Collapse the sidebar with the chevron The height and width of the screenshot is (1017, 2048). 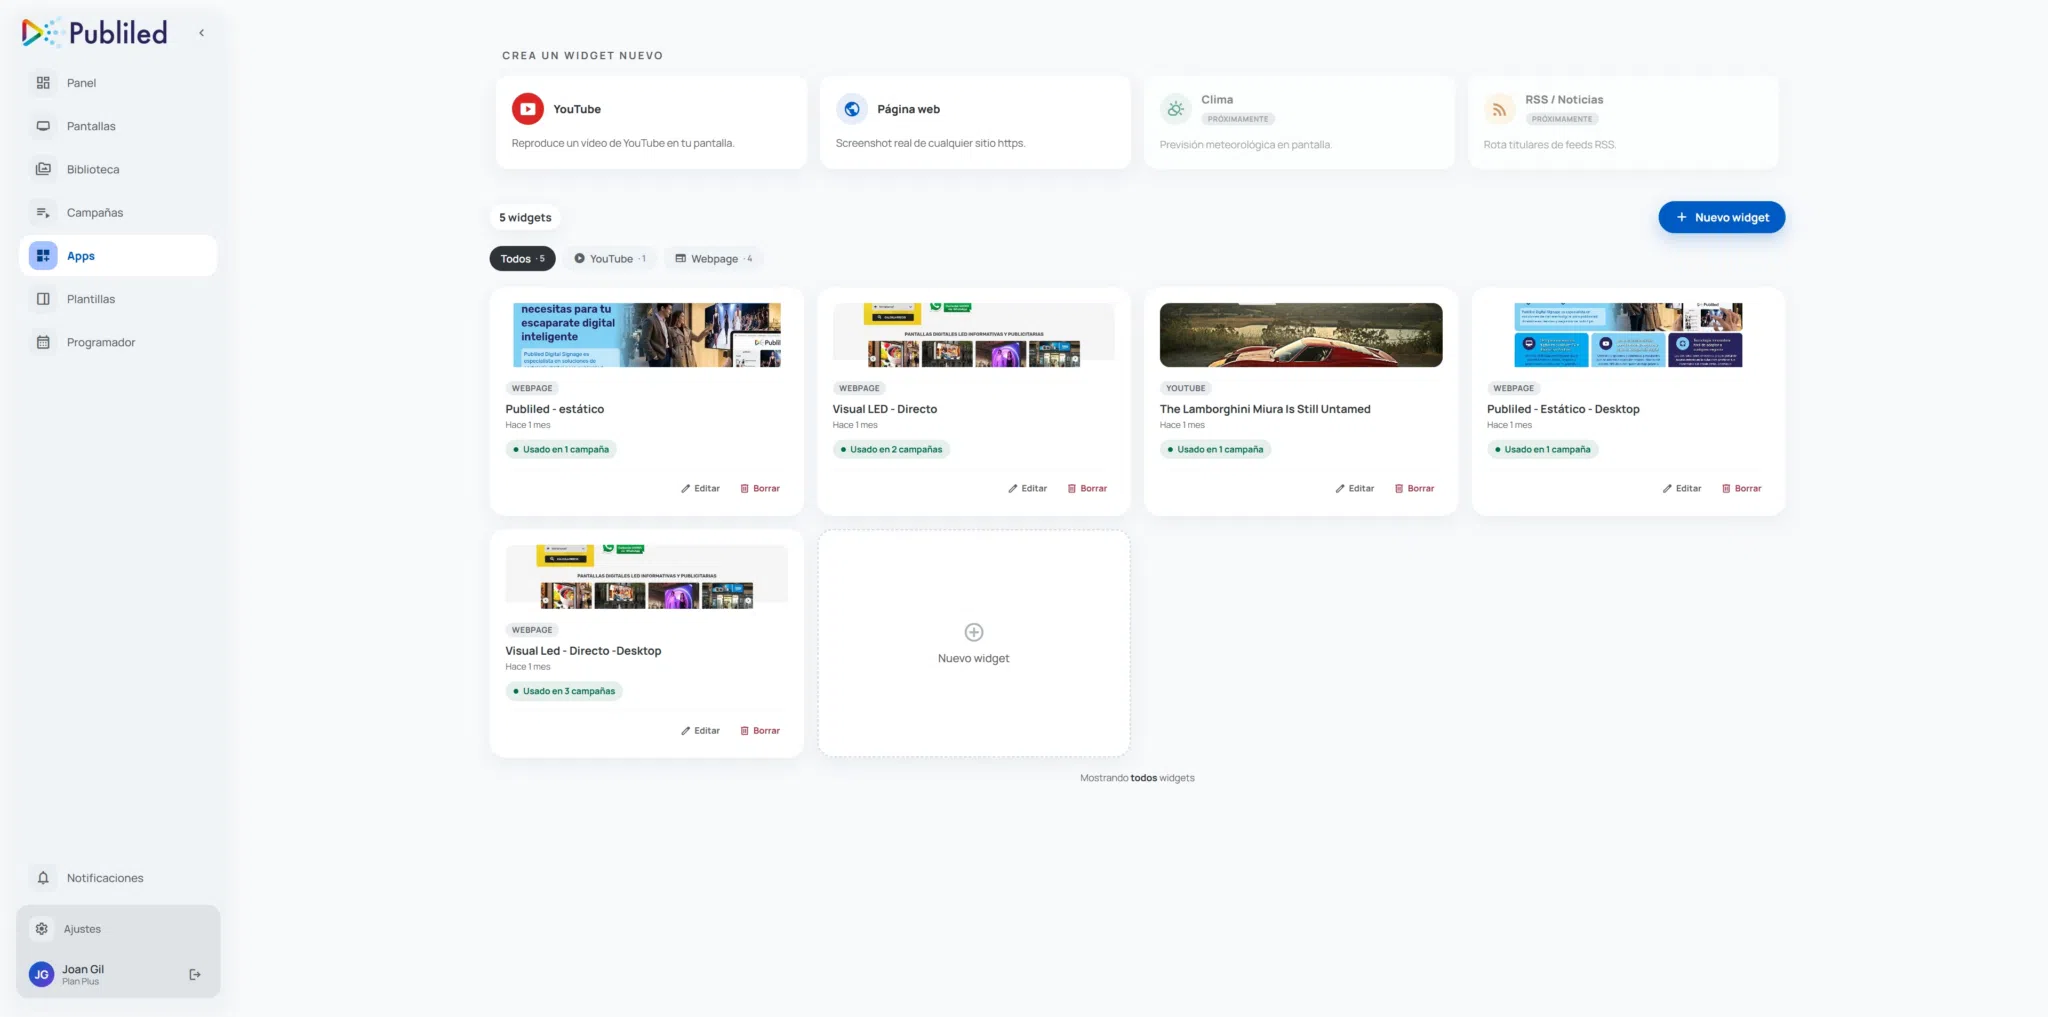(201, 33)
